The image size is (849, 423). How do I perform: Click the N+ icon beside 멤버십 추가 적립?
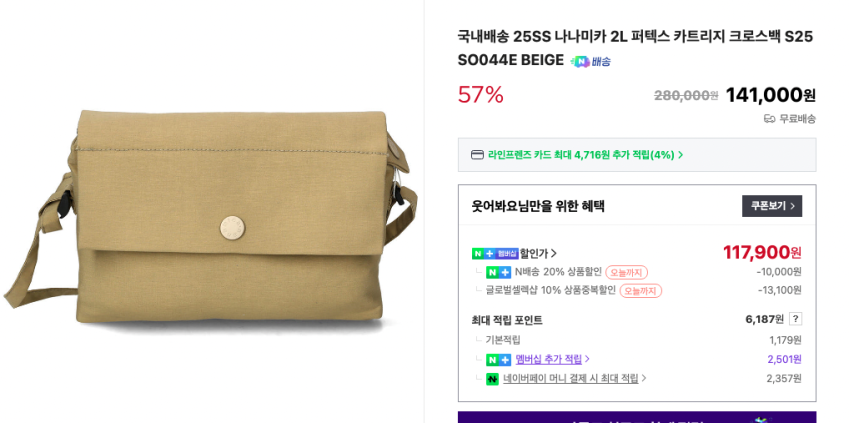(498, 360)
